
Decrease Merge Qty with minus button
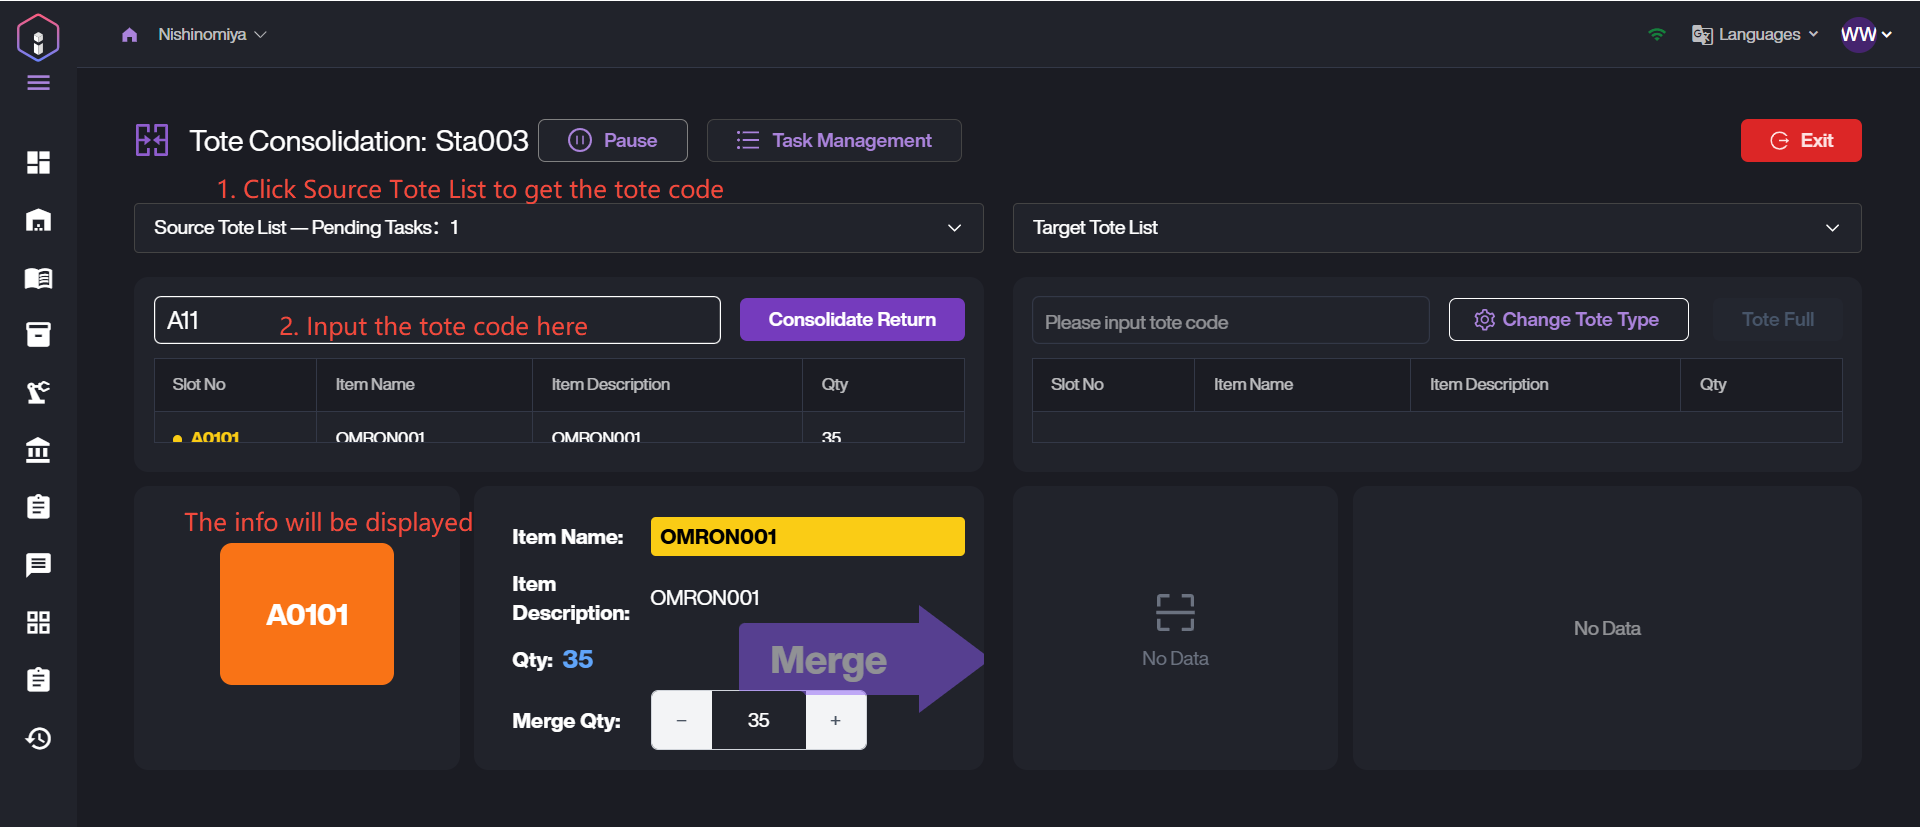click(x=681, y=720)
